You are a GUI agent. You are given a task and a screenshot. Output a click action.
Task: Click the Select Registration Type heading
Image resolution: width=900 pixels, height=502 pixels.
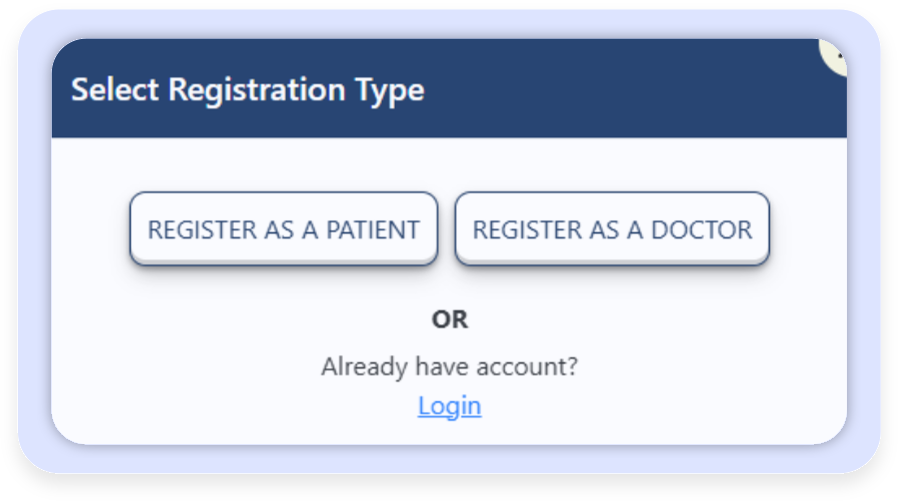tap(247, 91)
